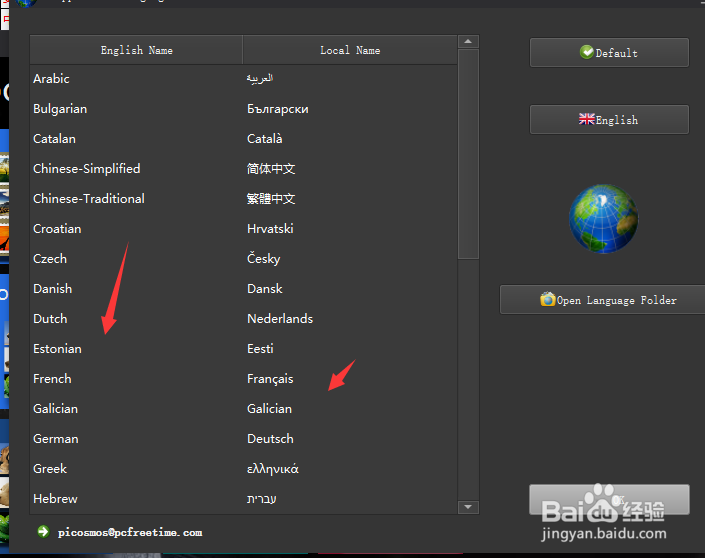The height and width of the screenshot is (558, 705).
Task: Click local name 简体中文
Action: coord(271,169)
